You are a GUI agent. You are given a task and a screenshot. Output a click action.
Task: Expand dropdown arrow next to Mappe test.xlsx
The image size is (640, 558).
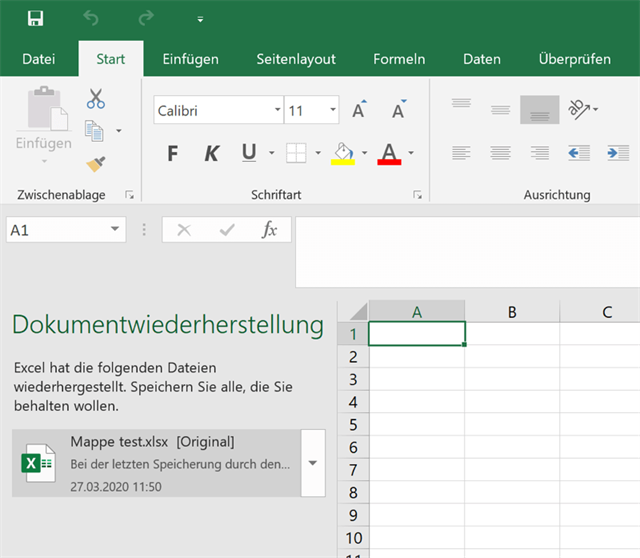point(313,463)
